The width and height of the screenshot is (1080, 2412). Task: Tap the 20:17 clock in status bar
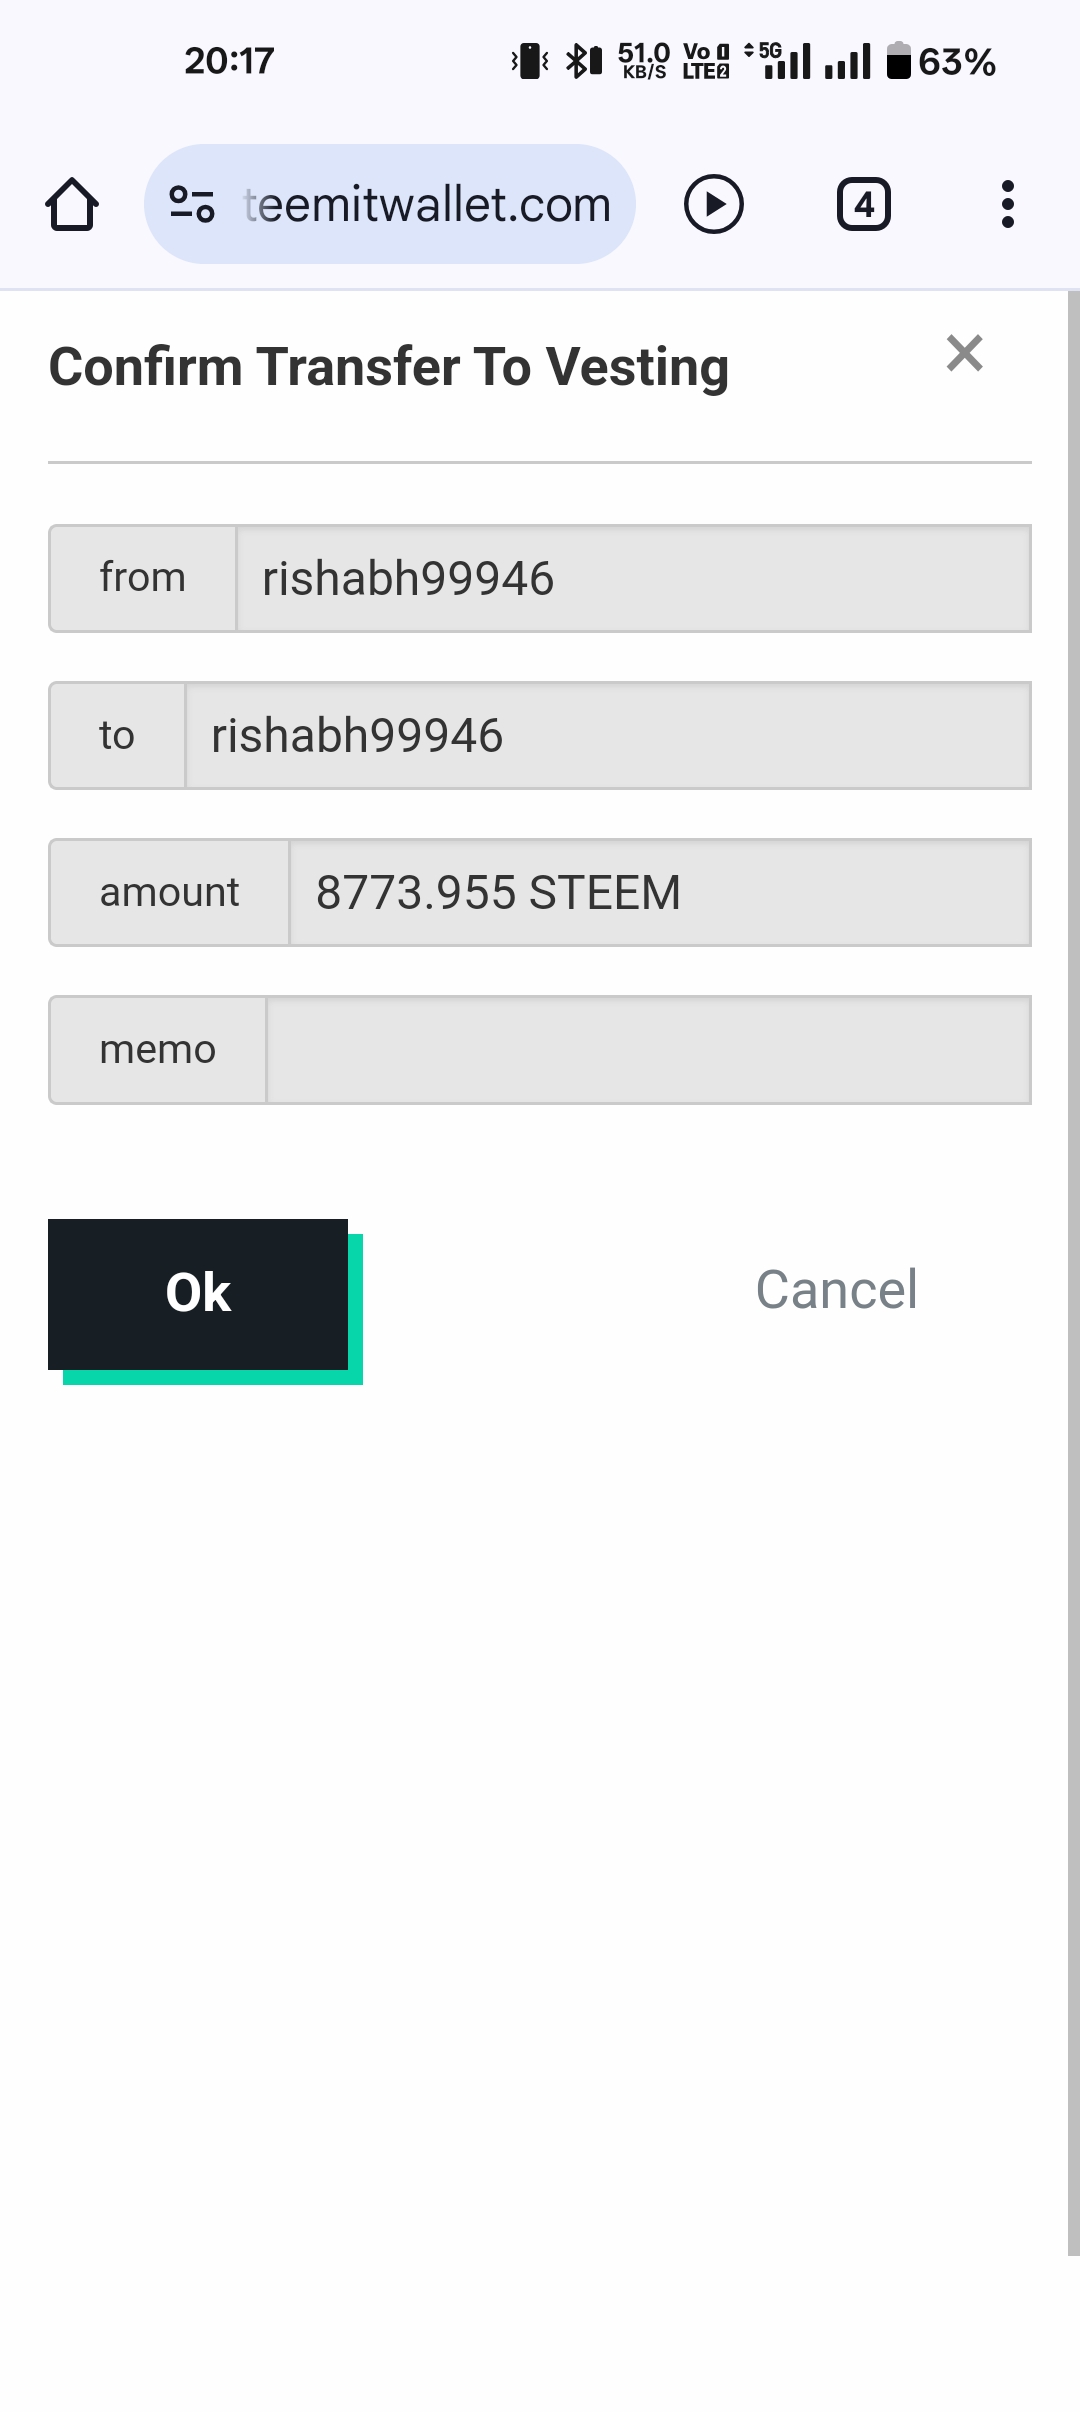click(x=229, y=61)
